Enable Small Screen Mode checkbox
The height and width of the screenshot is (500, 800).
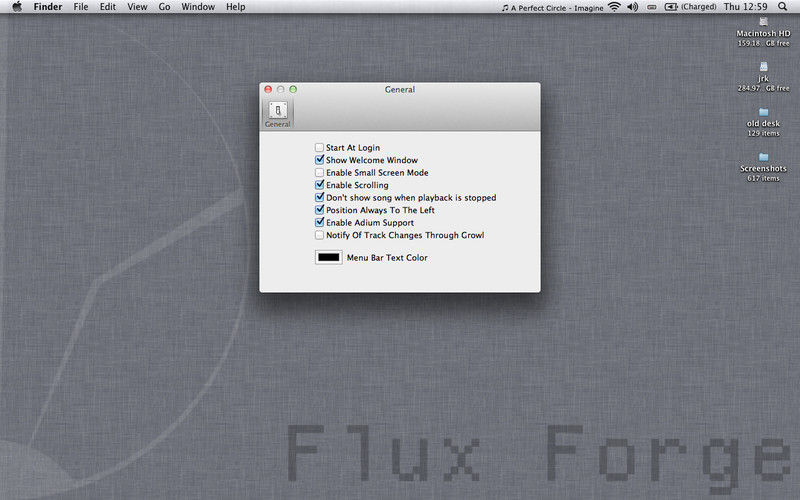click(319, 172)
